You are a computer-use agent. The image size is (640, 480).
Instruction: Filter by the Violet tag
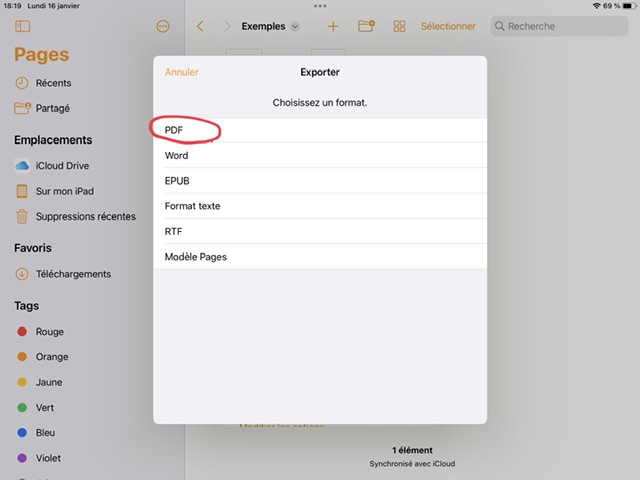click(48, 458)
